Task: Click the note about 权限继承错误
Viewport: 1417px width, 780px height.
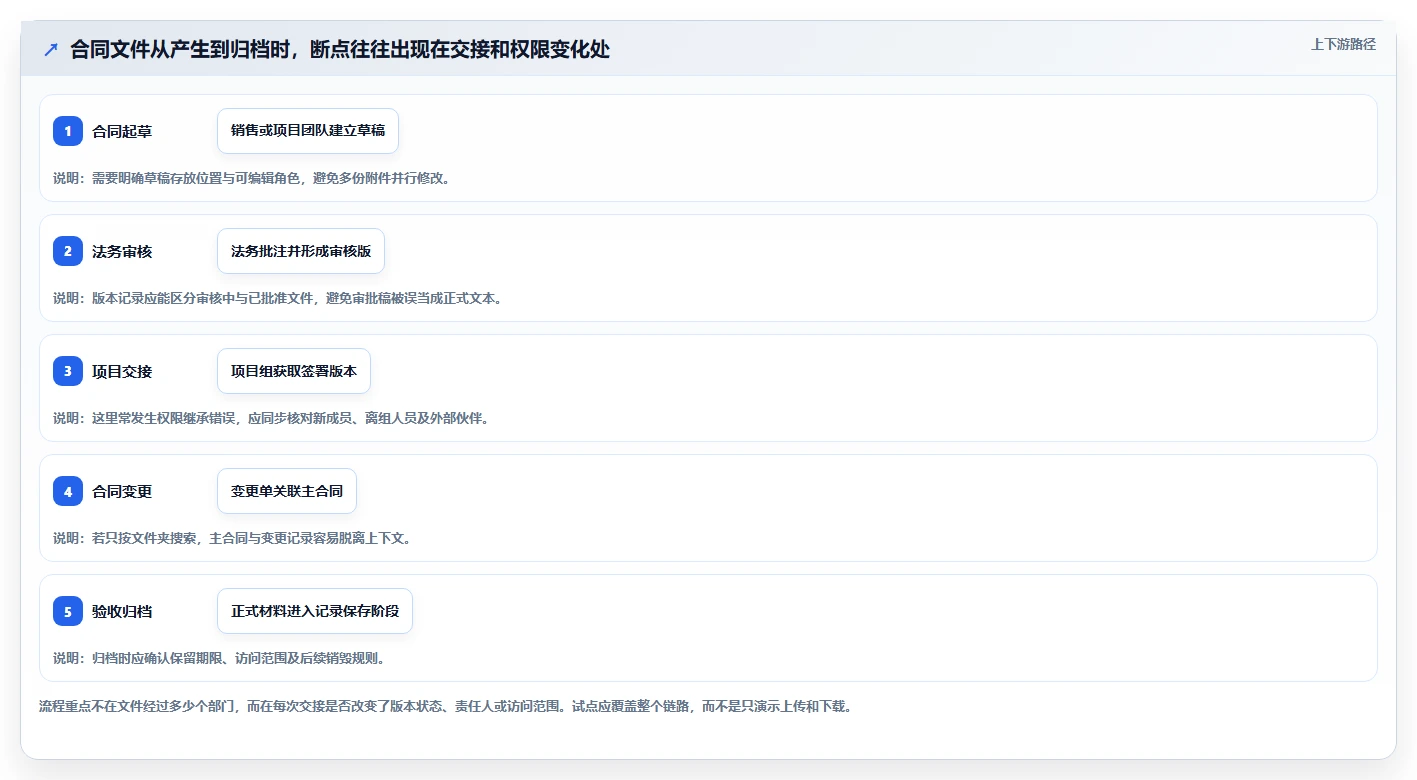Action: pyautogui.click(x=271, y=418)
